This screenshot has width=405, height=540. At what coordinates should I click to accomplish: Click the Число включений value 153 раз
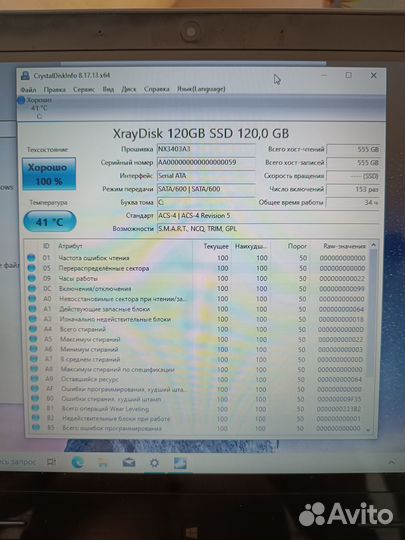[353, 189]
